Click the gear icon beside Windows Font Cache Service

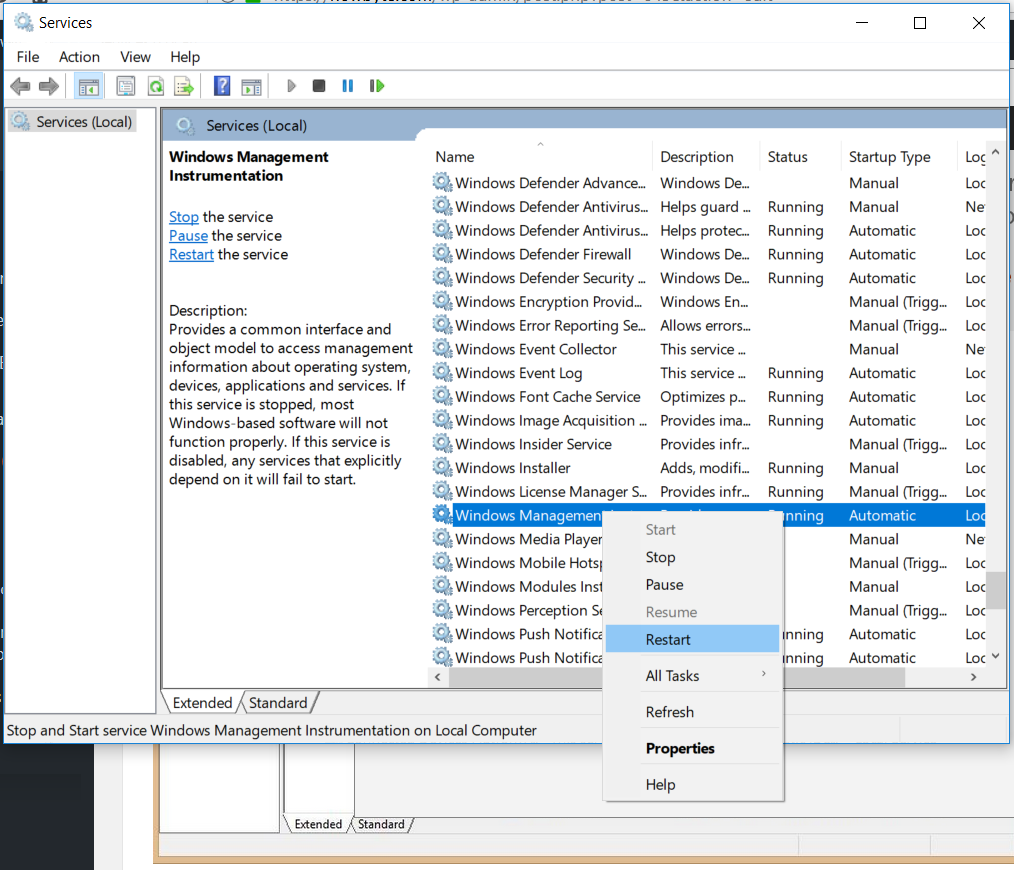coord(442,397)
